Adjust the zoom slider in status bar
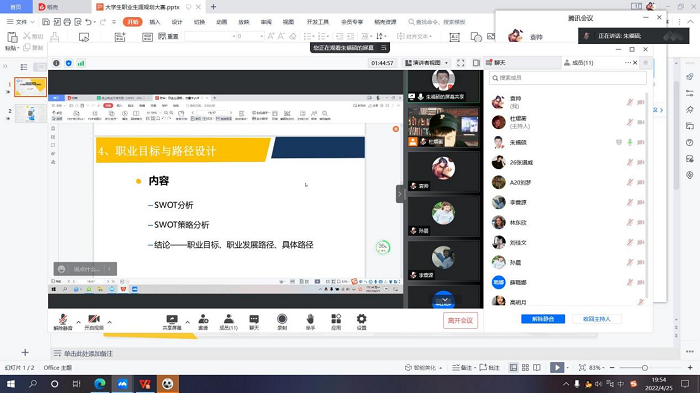700x393 pixels. click(x=645, y=368)
